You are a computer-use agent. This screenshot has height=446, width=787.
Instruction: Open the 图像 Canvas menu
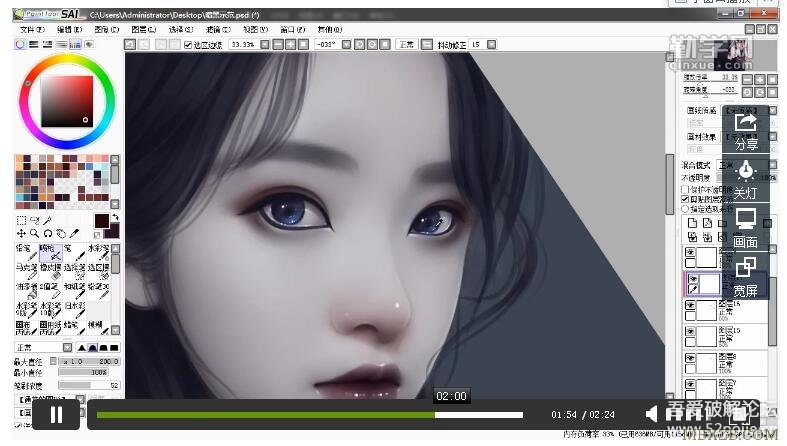coord(107,30)
